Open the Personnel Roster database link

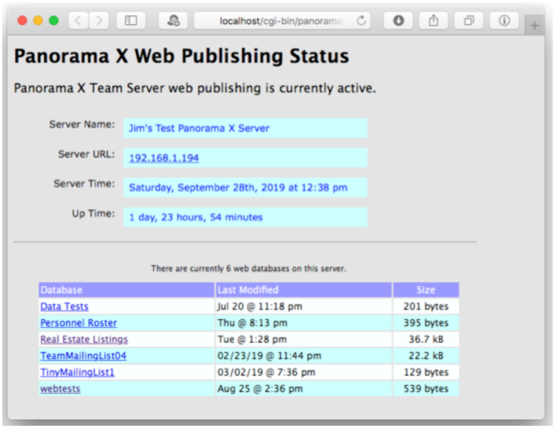pos(79,323)
